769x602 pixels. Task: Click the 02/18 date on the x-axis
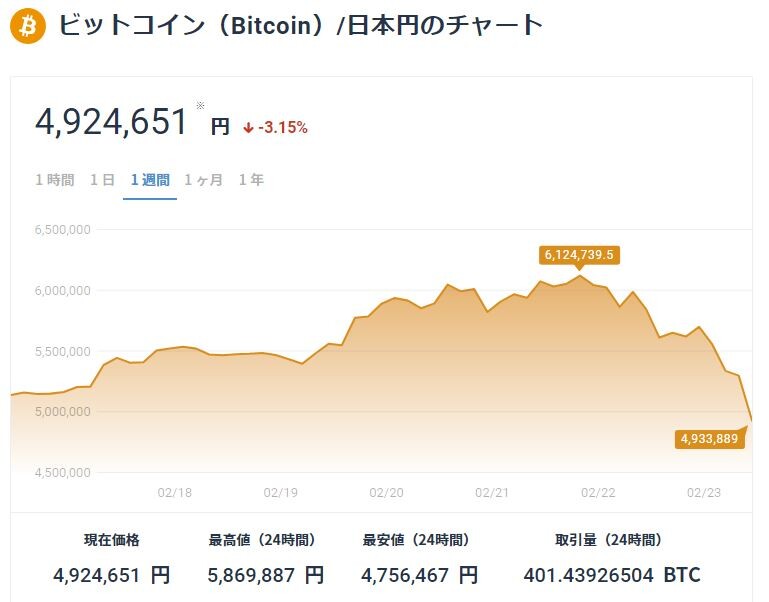click(175, 493)
